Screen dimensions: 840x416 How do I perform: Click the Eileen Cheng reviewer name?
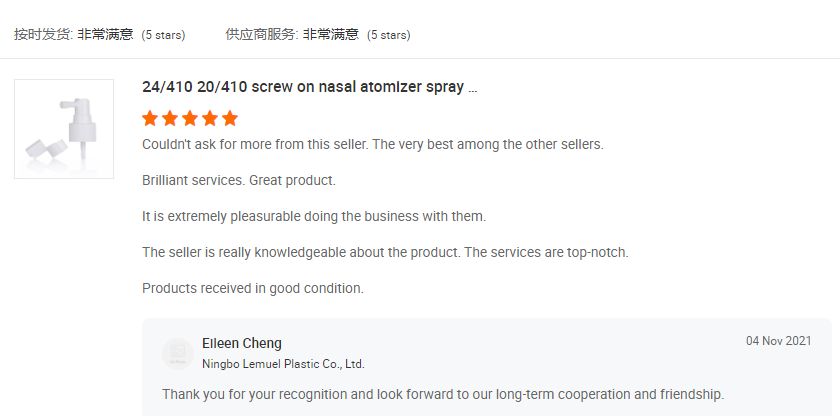coord(242,343)
